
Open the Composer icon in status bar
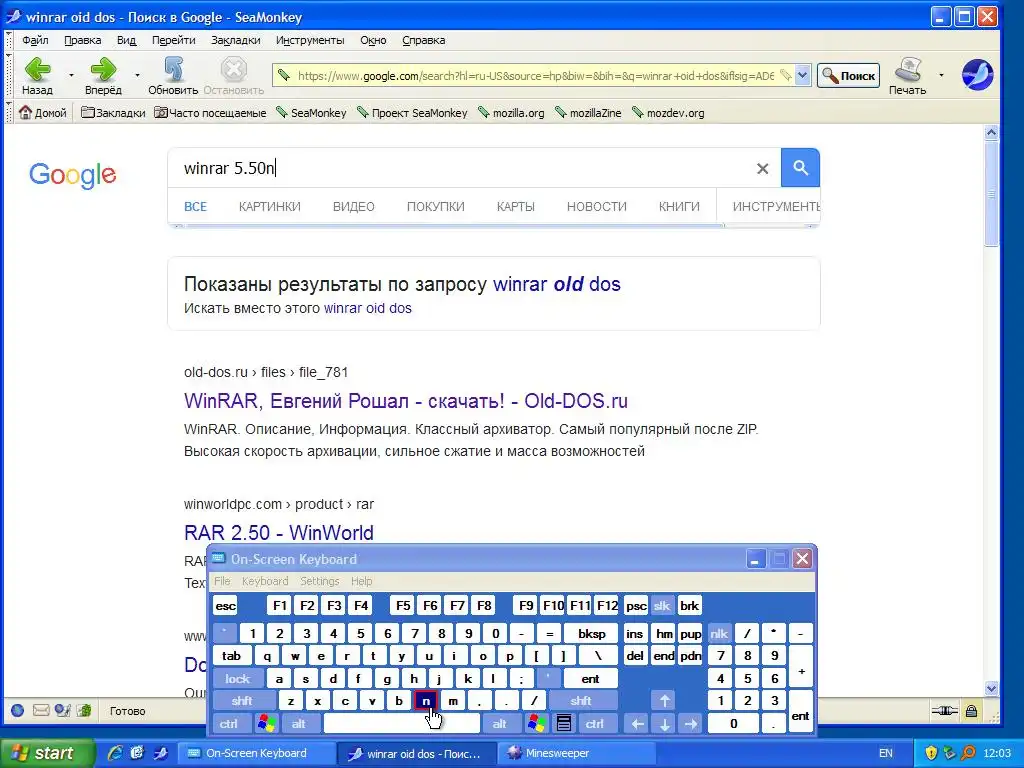(x=63, y=711)
